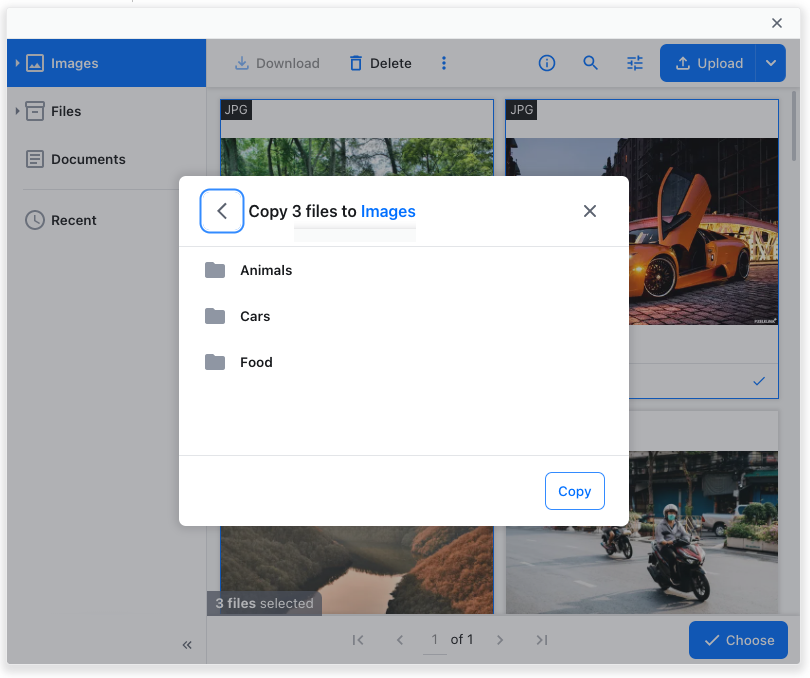Image resolution: width=810 pixels, height=678 pixels.
Task: Click the Download toolbar button
Action: (277, 63)
